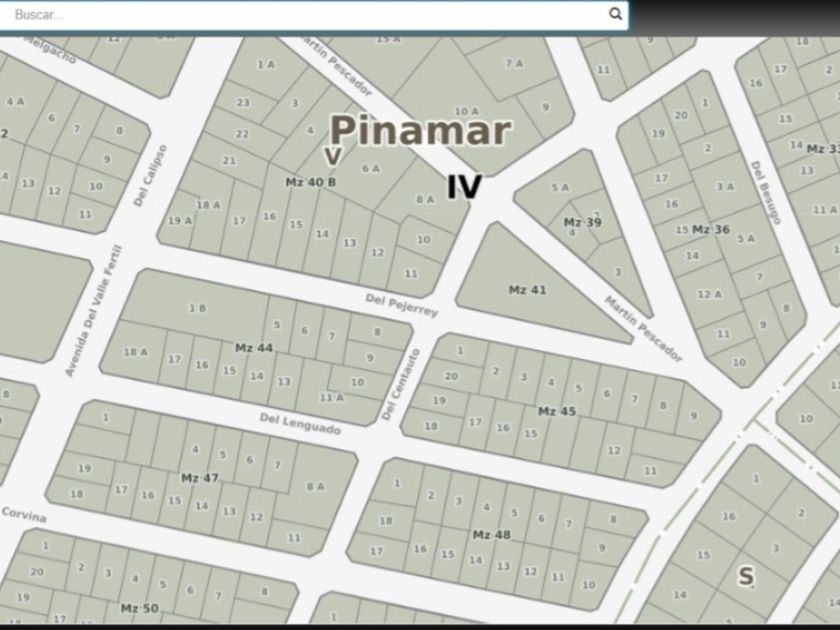Image resolution: width=840 pixels, height=630 pixels.
Task: Click the Corvina street name
Action: pyautogui.click(x=24, y=515)
